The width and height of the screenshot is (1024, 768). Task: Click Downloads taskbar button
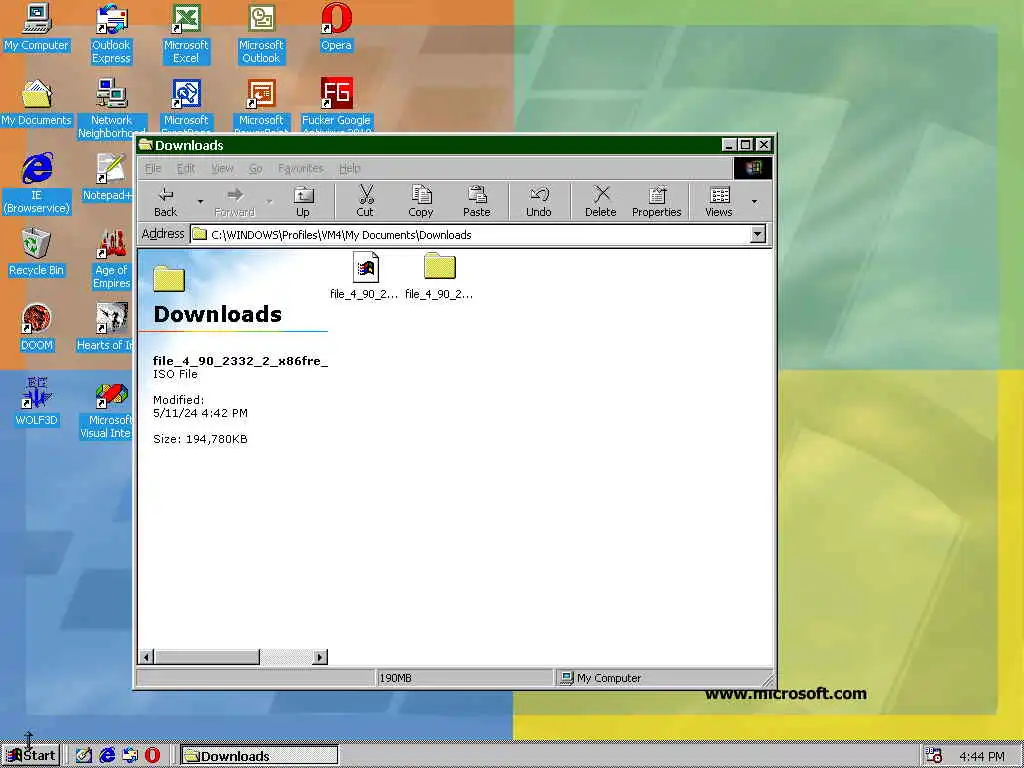click(x=259, y=756)
